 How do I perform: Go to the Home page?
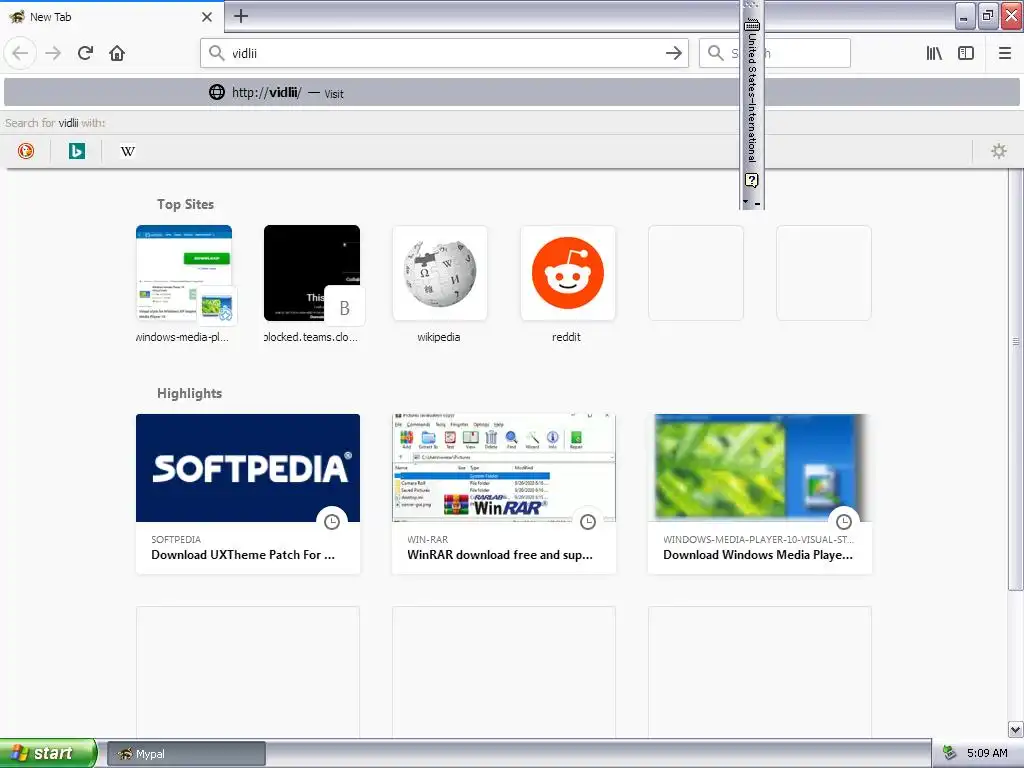coord(117,53)
